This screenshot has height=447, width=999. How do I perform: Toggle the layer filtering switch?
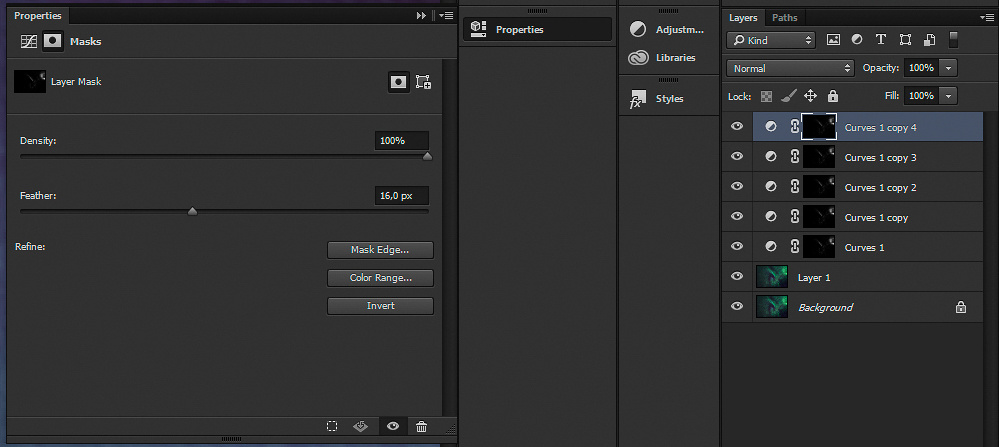(953, 39)
